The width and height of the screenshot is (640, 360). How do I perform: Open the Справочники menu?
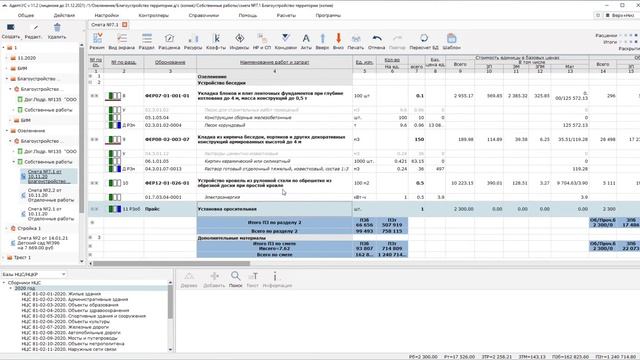(204, 15)
